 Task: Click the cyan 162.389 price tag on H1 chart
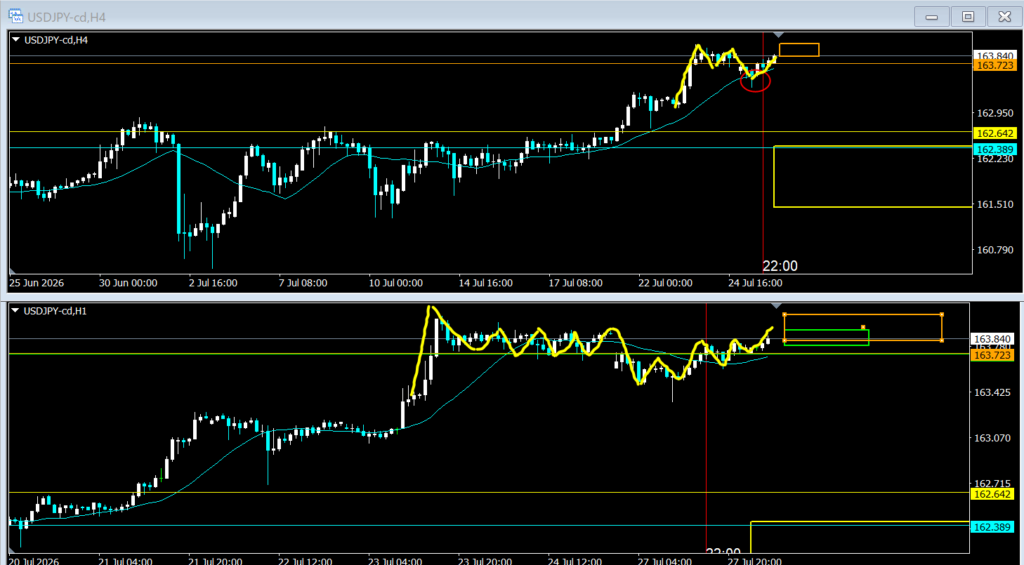993,527
